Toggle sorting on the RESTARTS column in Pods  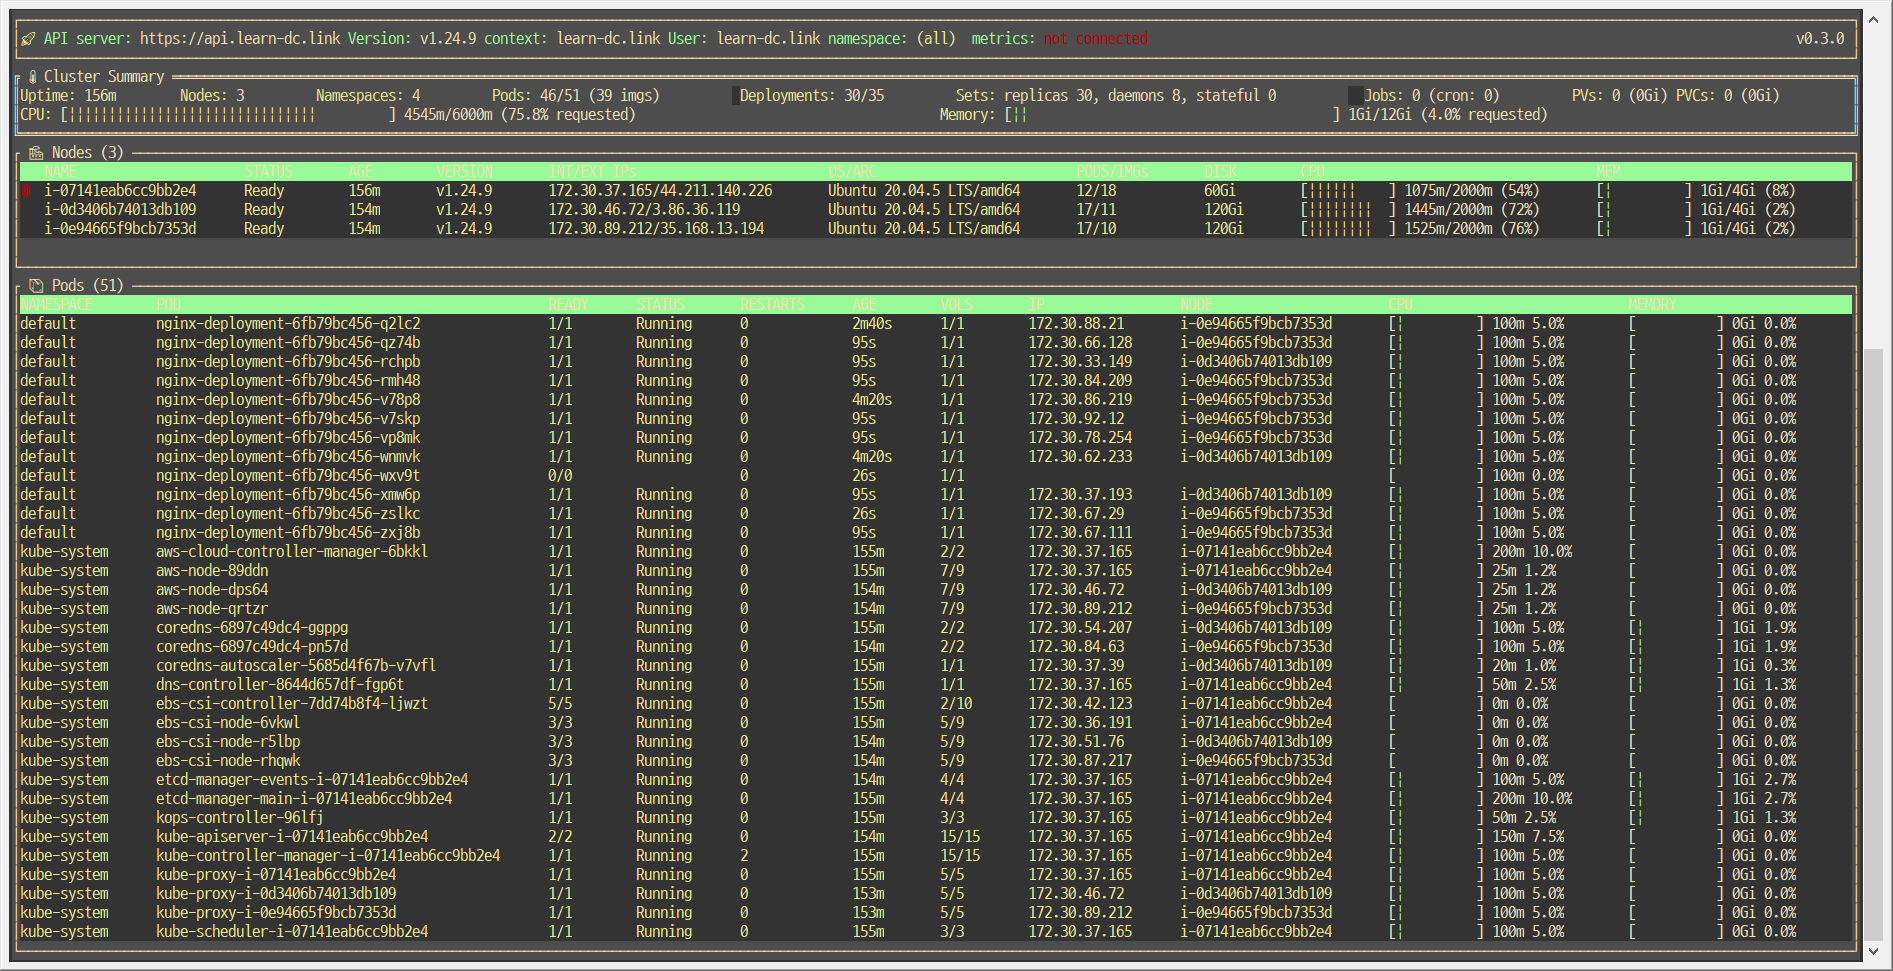(x=772, y=304)
